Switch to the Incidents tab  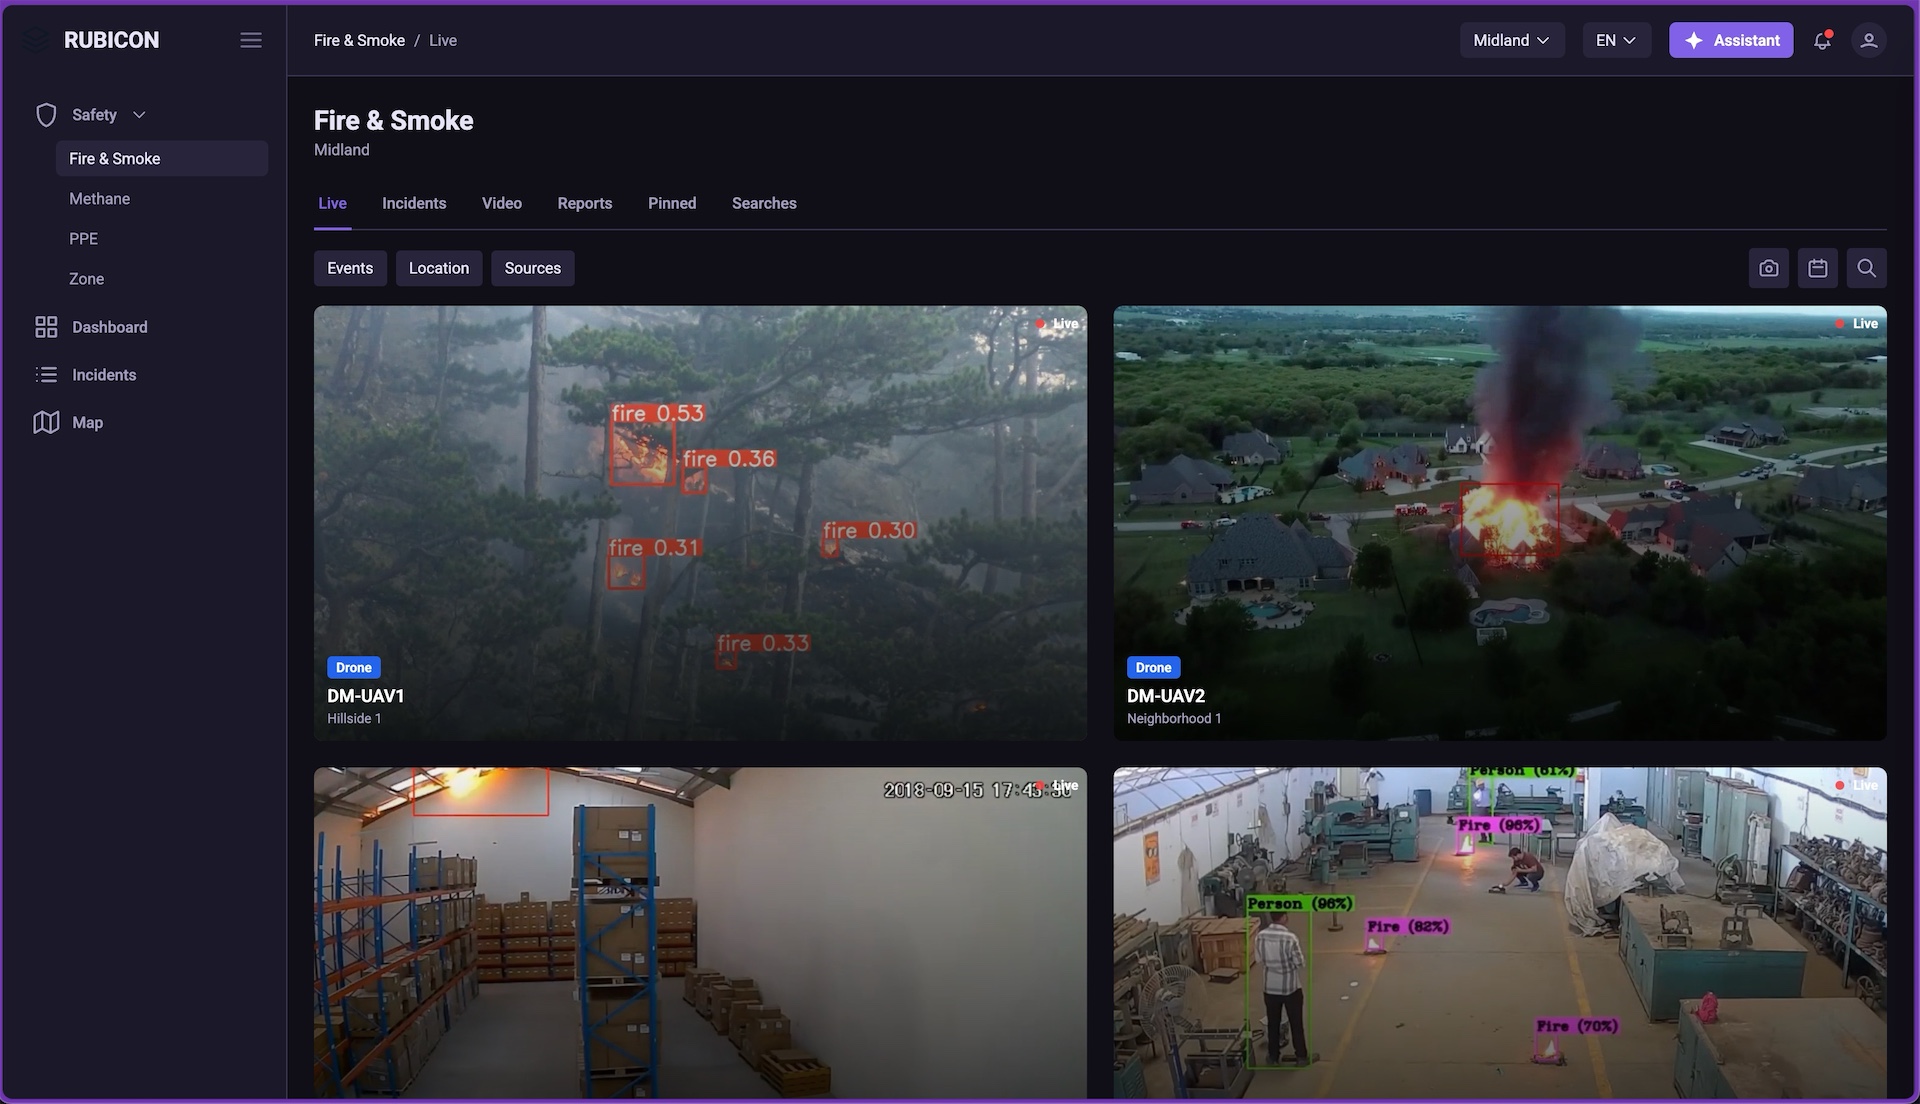pyautogui.click(x=414, y=203)
